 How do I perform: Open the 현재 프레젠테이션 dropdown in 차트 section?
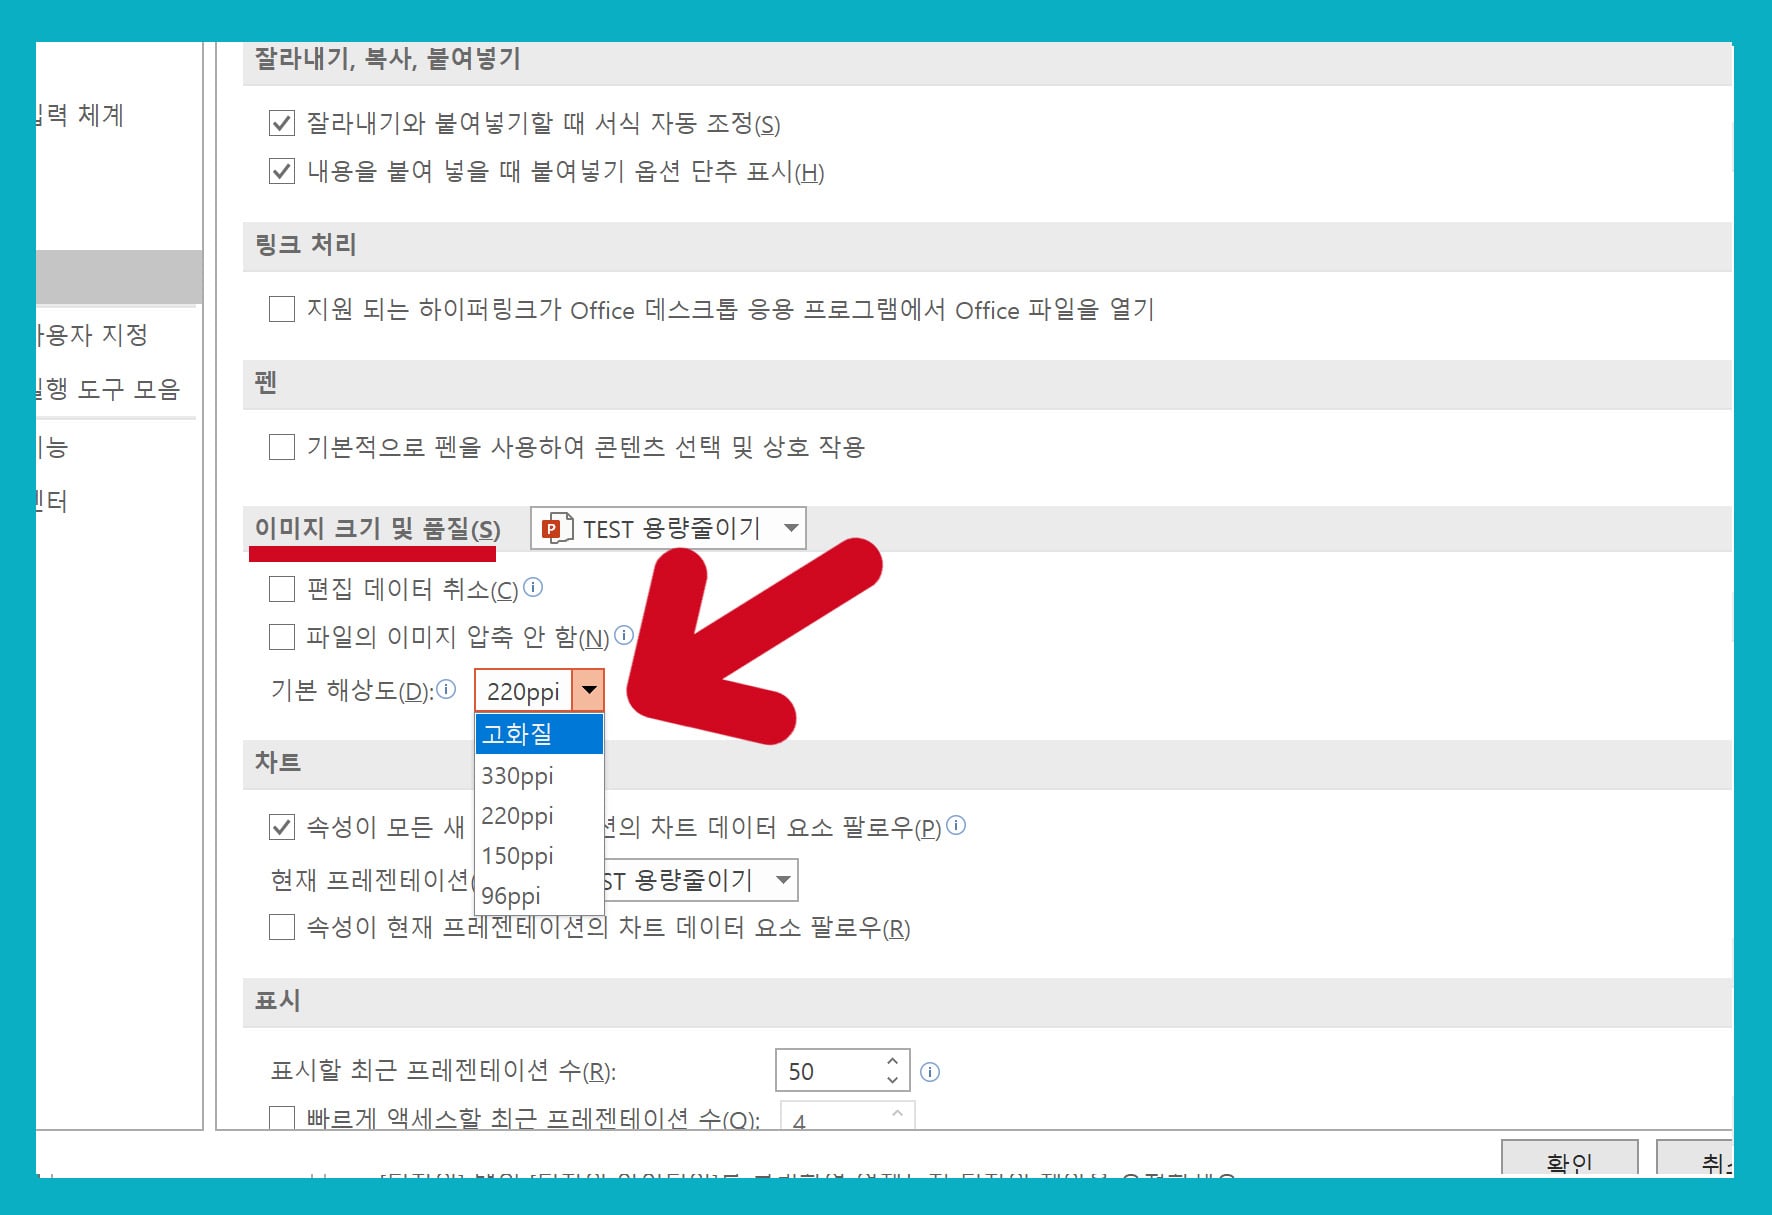tap(784, 880)
